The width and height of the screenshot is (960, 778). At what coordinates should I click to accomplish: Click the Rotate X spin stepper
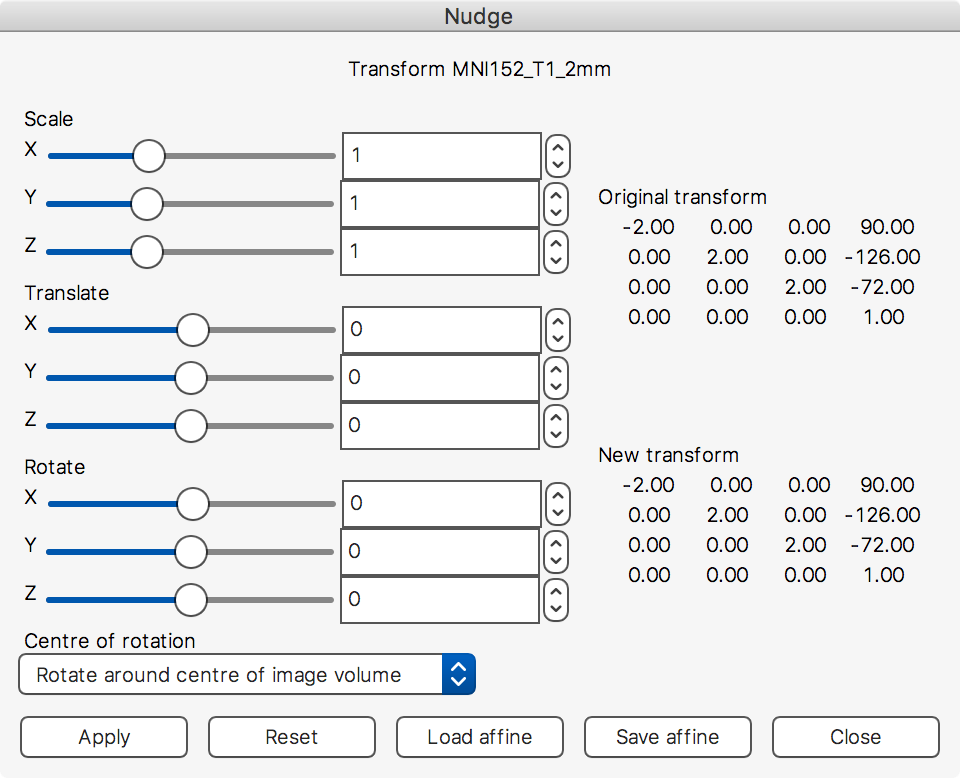click(x=558, y=504)
